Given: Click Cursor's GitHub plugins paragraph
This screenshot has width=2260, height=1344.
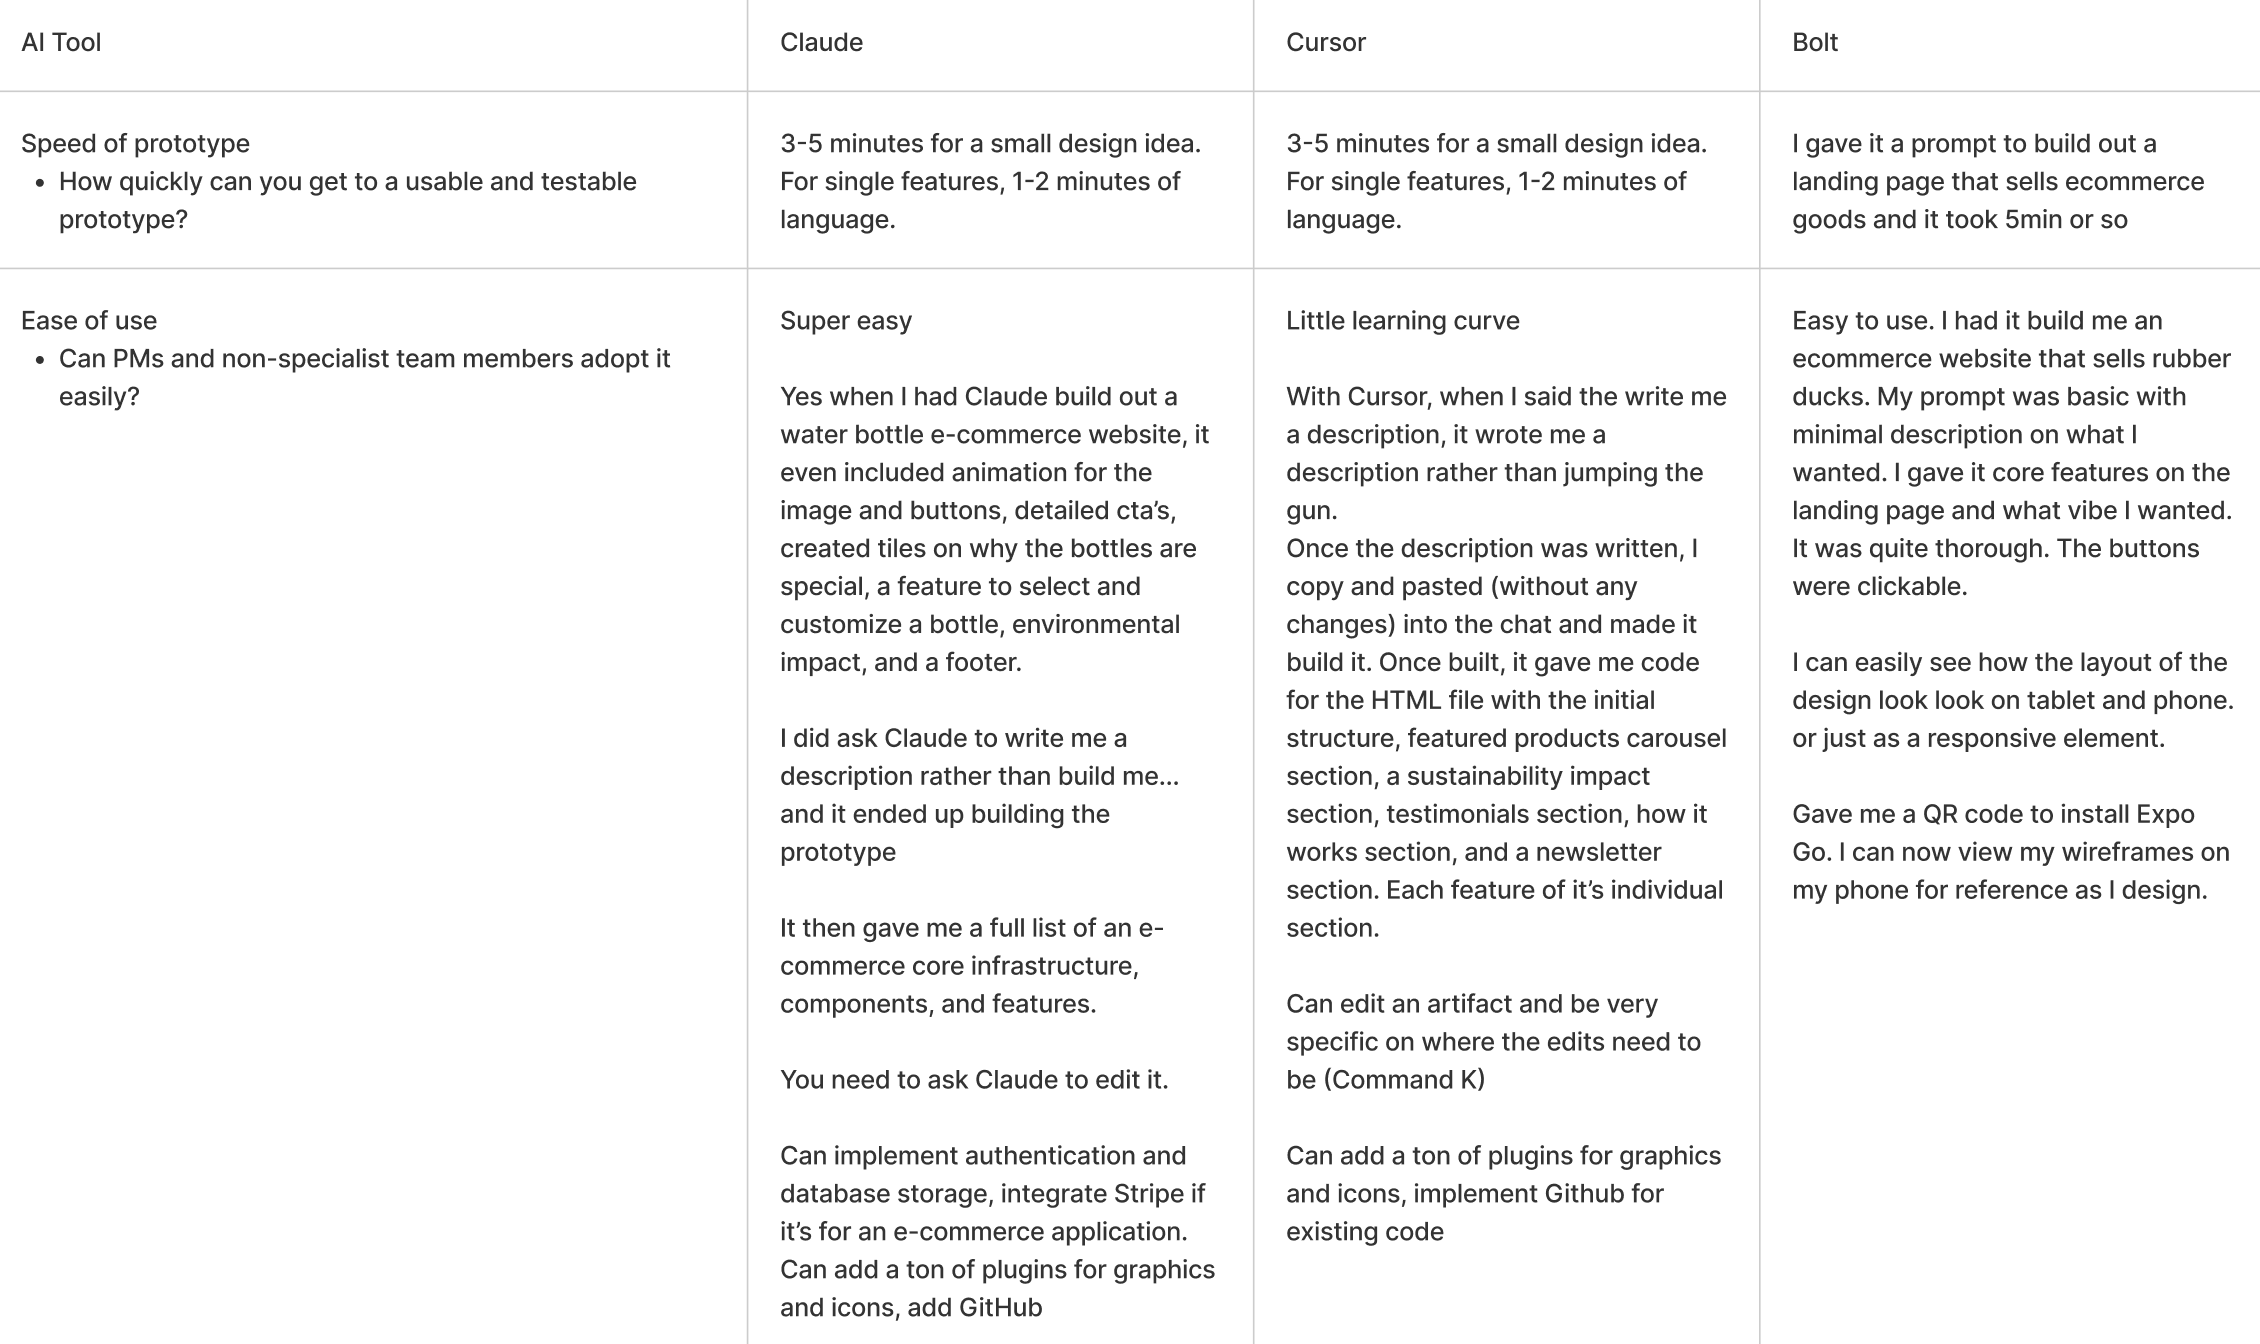Looking at the screenshot, I should coord(1502,1194).
